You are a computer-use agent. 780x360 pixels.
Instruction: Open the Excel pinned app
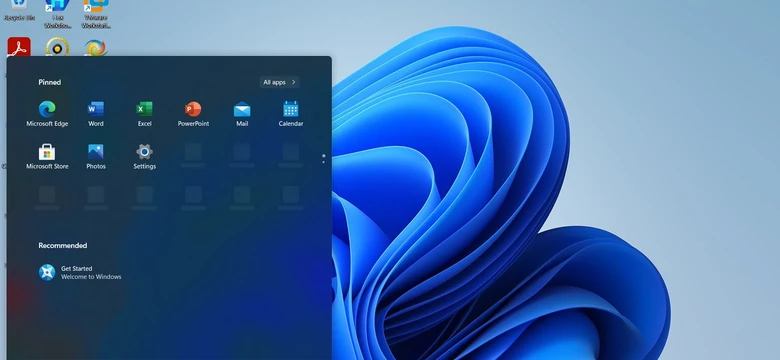[144, 114]
